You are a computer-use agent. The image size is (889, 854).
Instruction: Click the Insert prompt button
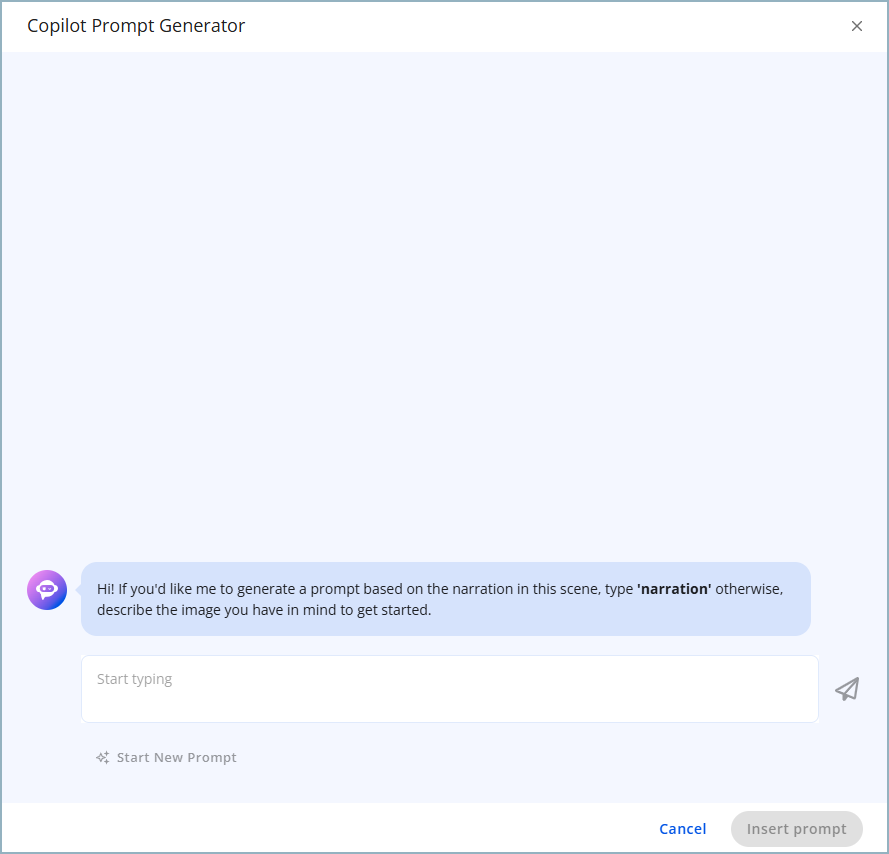(797, 829)
